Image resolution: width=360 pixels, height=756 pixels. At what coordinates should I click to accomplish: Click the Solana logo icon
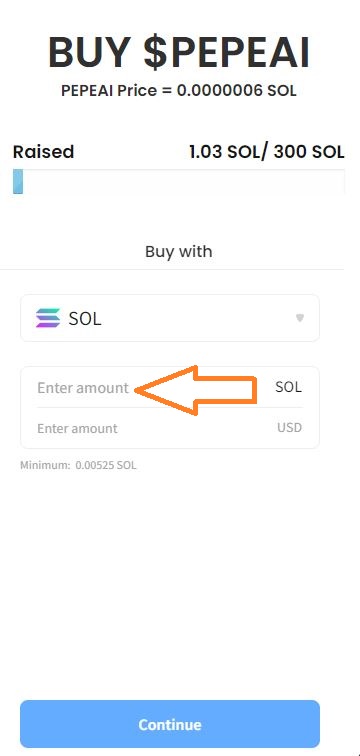tap(48, 318)
